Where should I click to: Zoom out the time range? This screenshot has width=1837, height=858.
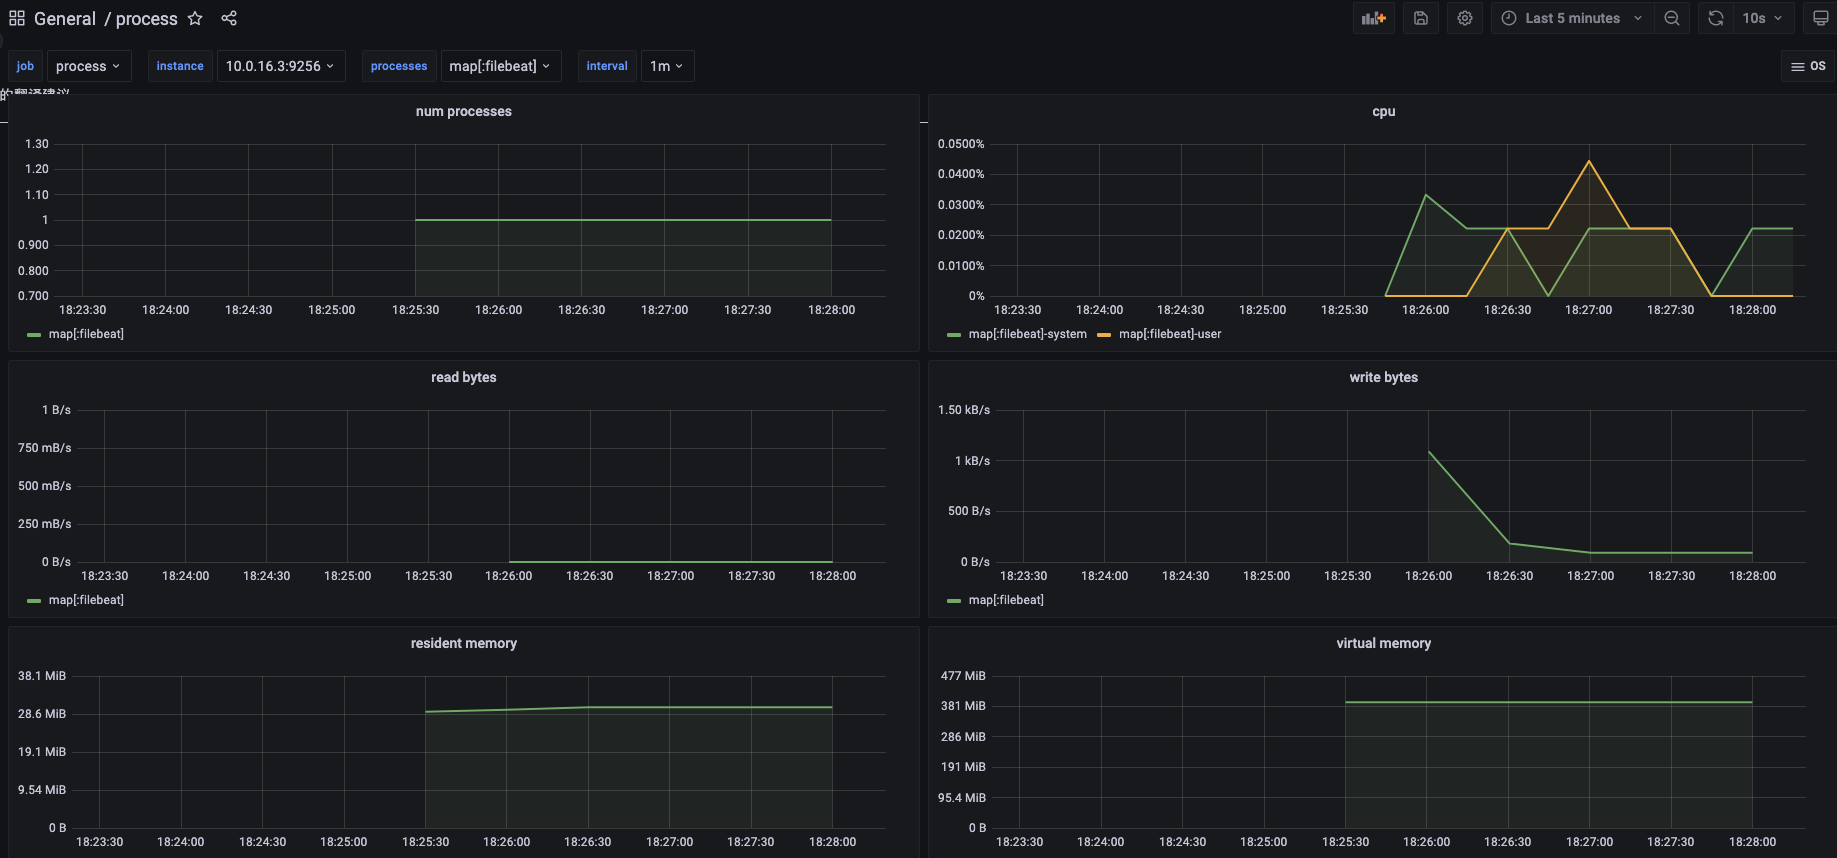1672,18
